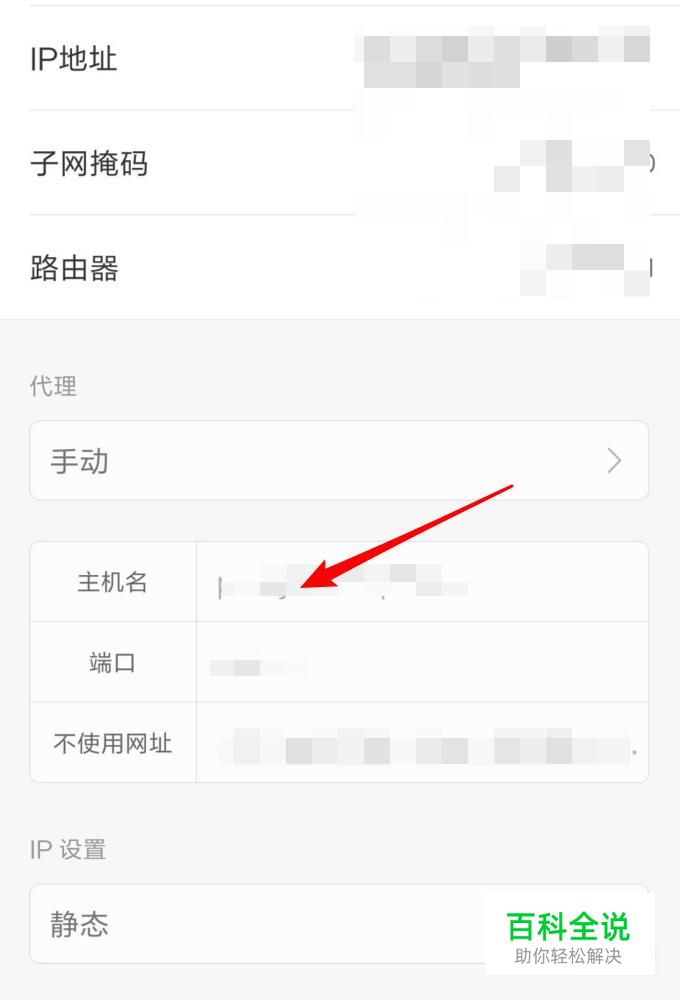Edit the 子网掩码 row value

[572, 163]
